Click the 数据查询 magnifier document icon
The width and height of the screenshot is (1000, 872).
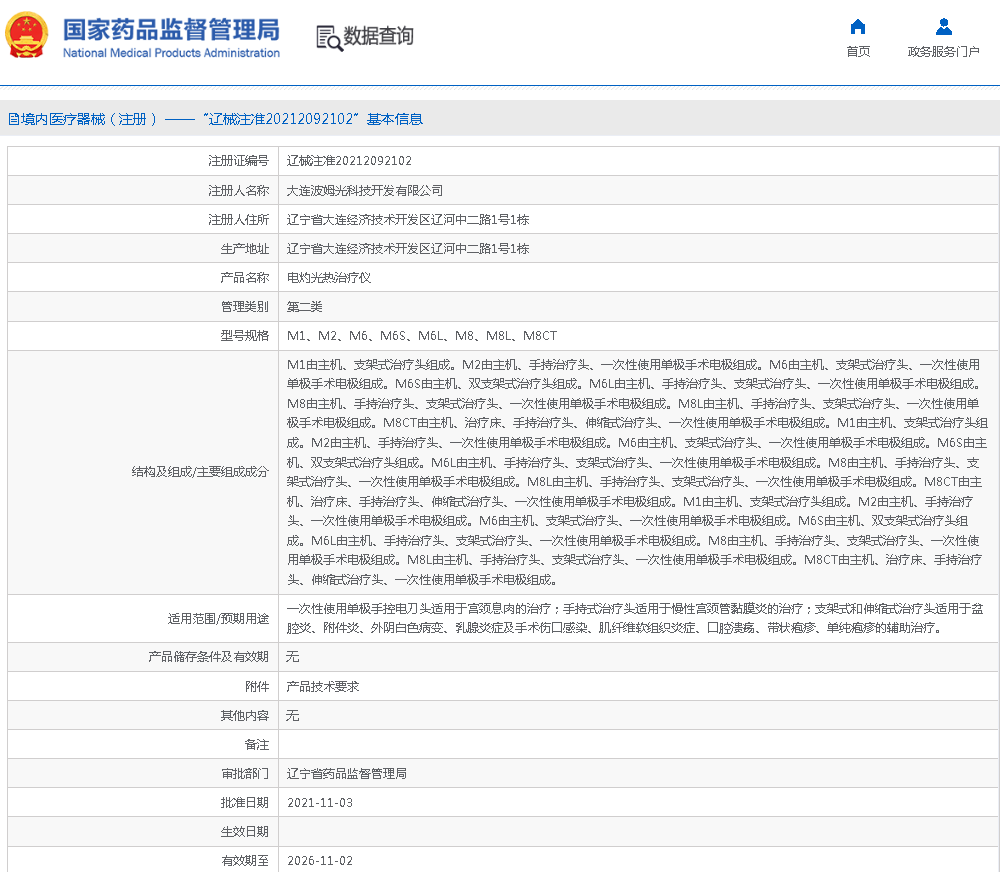pyautogui.click(x=329, y=37)
